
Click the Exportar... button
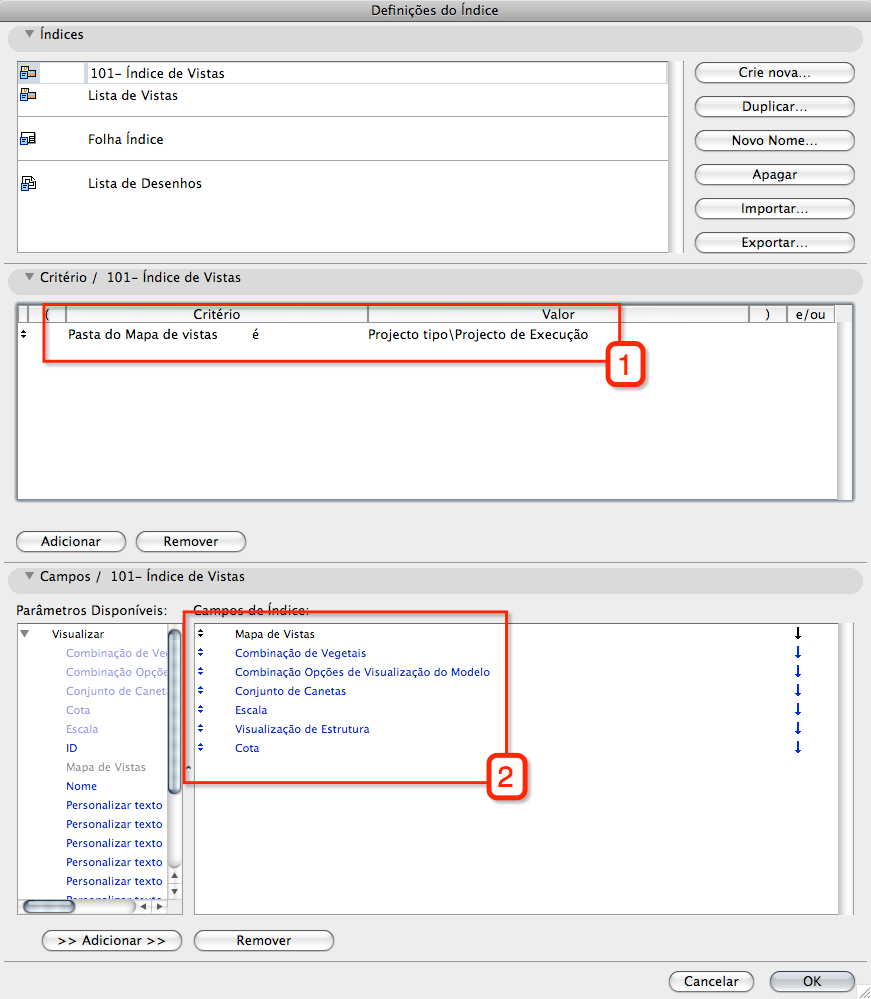pyautogui.click(x=774, y=243)
